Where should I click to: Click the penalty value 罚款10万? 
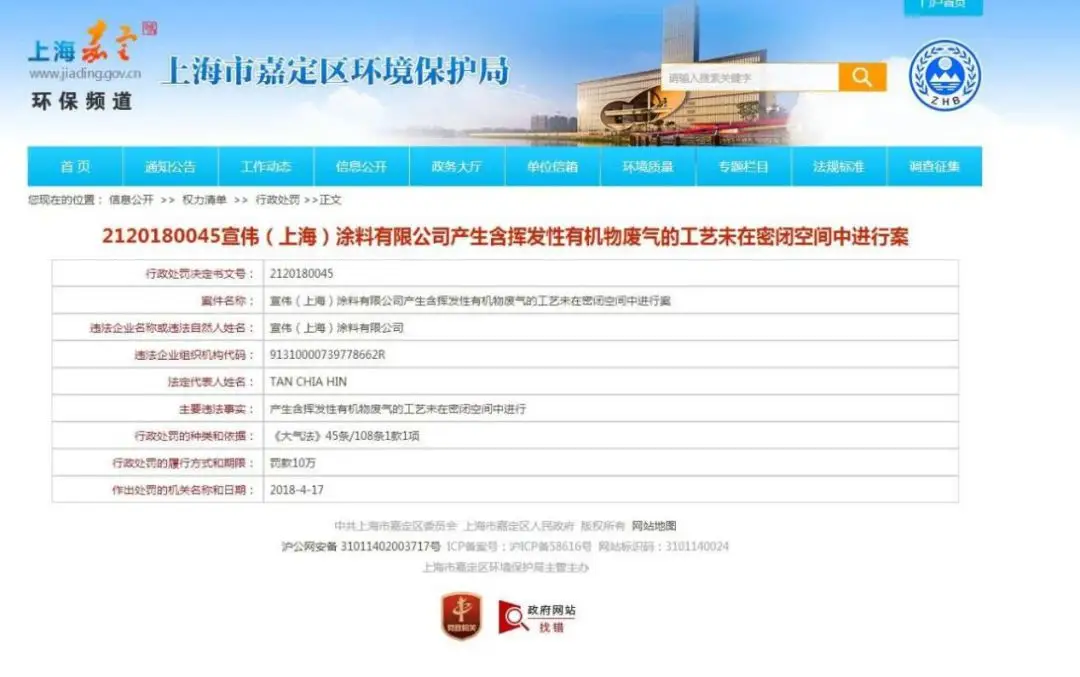tap(293, 463)
